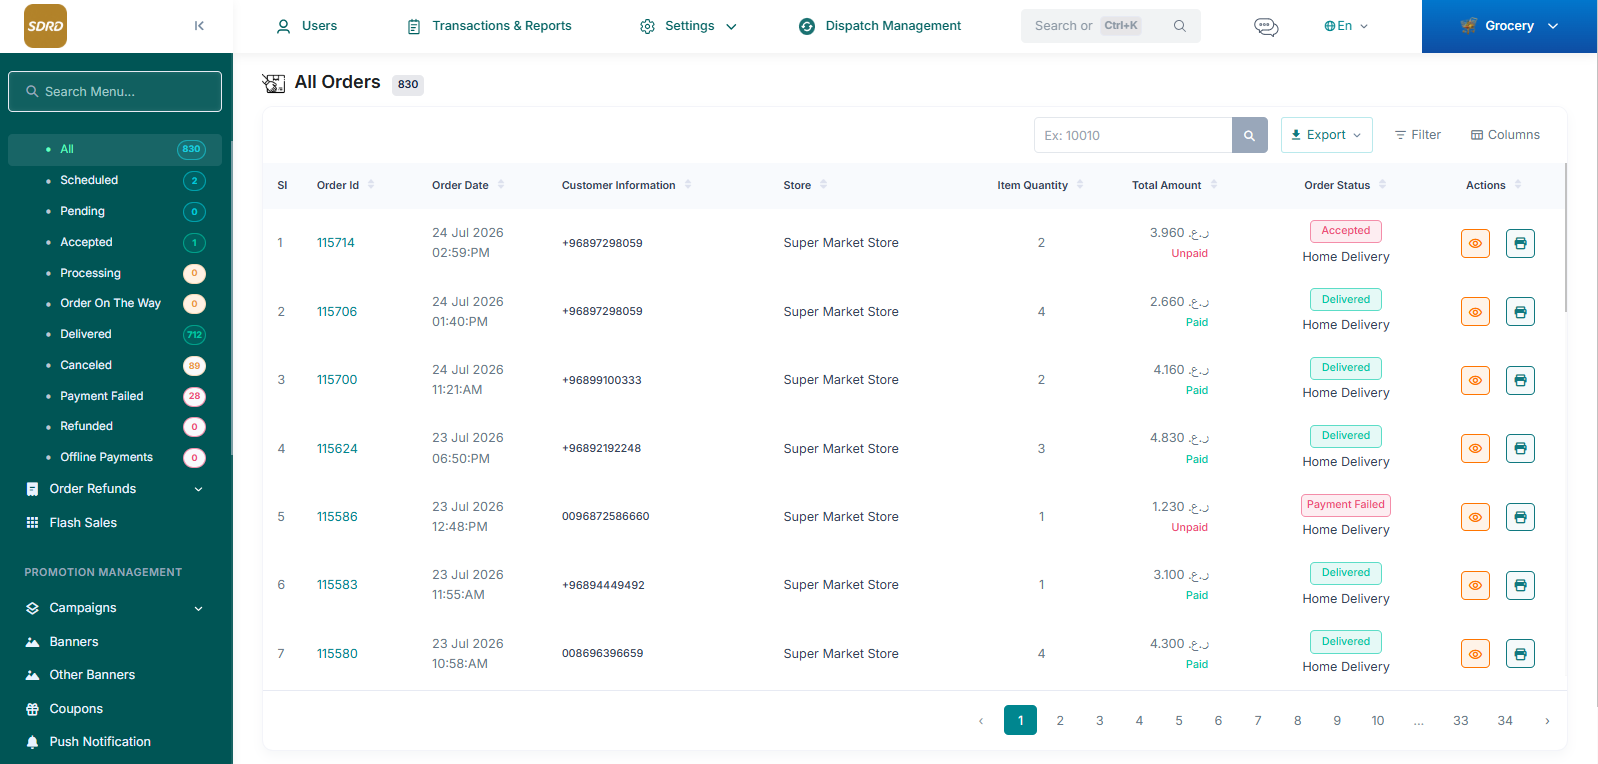Image resolution: width=1598 pixels, height=764 pixels.
Task: View details of order 115700
Action: [x=1475, y=380]
